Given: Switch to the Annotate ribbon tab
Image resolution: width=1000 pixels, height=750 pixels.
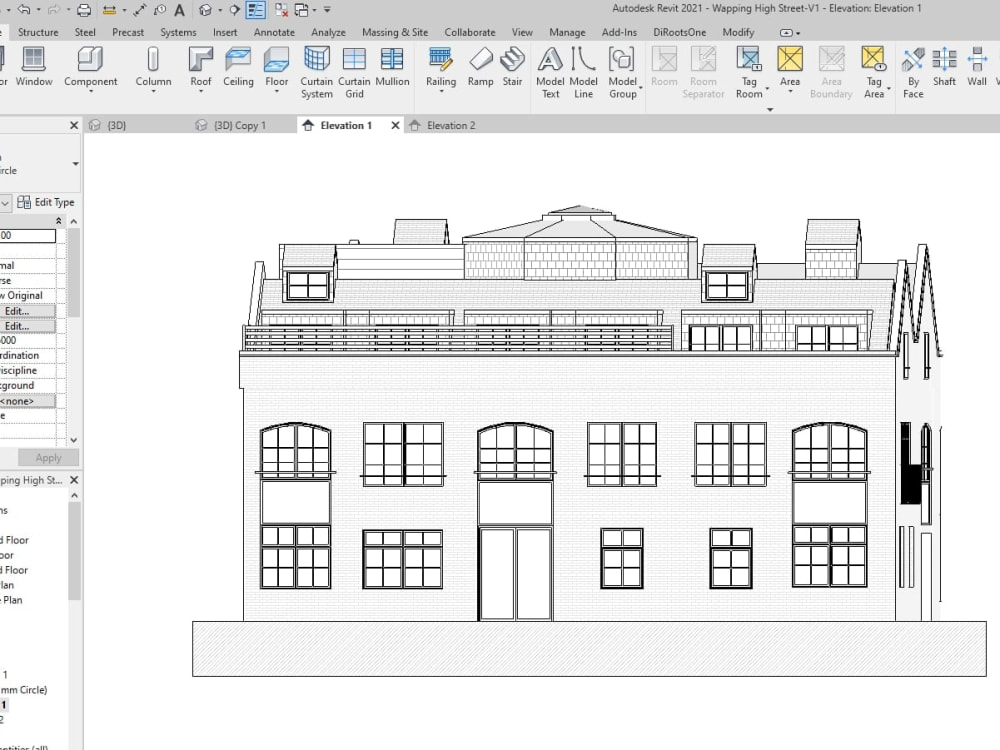Looking at the screenshot, I should coord(274,32).
